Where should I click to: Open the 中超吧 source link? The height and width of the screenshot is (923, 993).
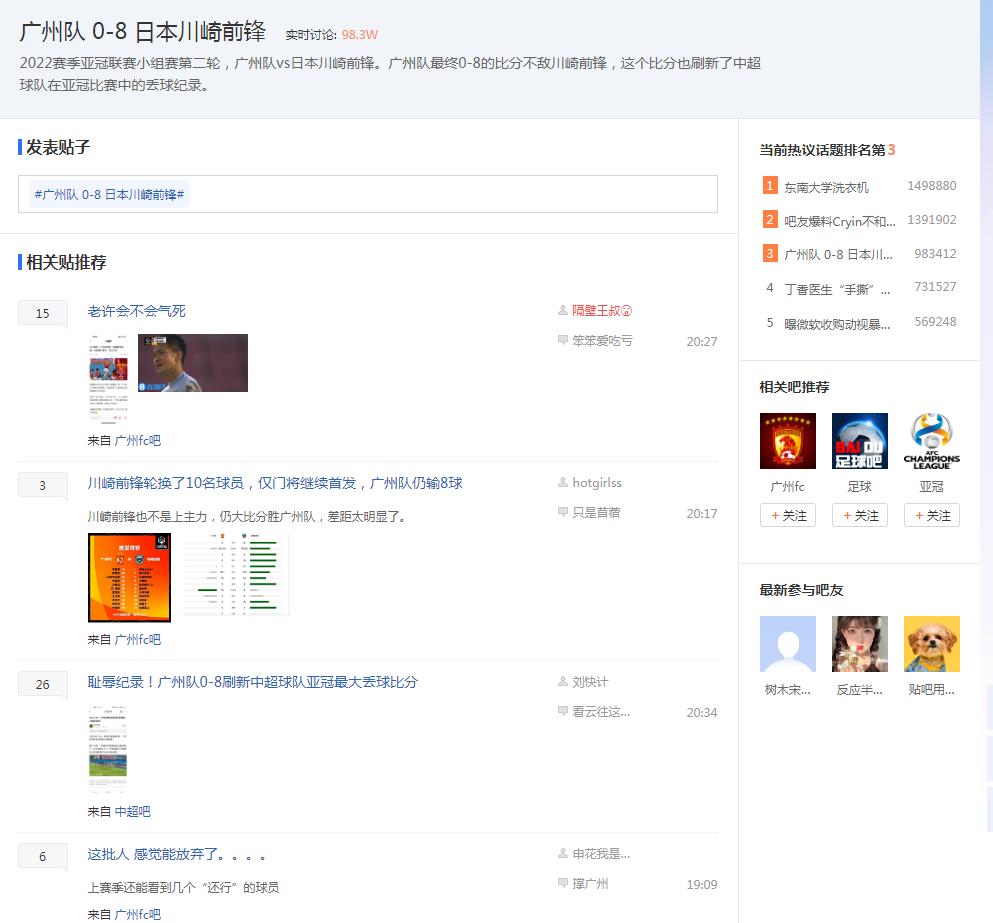tap(132, 812)
